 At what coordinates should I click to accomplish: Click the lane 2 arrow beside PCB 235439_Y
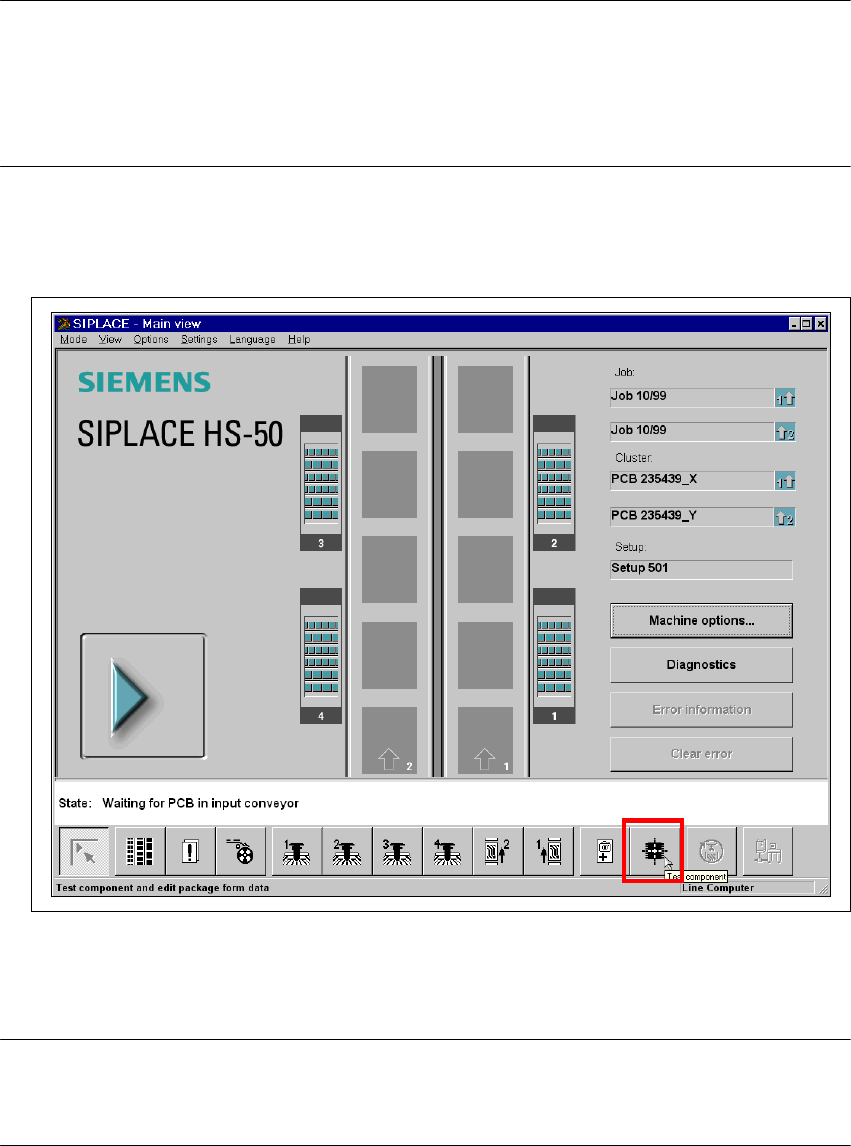click(785, 518)
